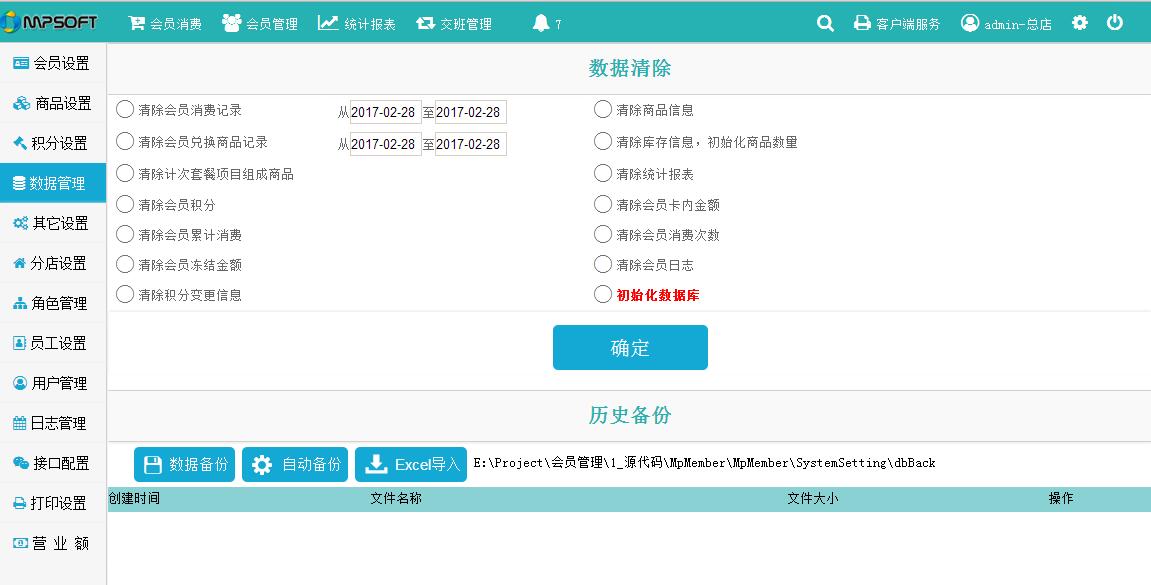Go to 积分设置 sidebar item
Viewport: 1151px width, 585px height.
(x=53, y=143)
